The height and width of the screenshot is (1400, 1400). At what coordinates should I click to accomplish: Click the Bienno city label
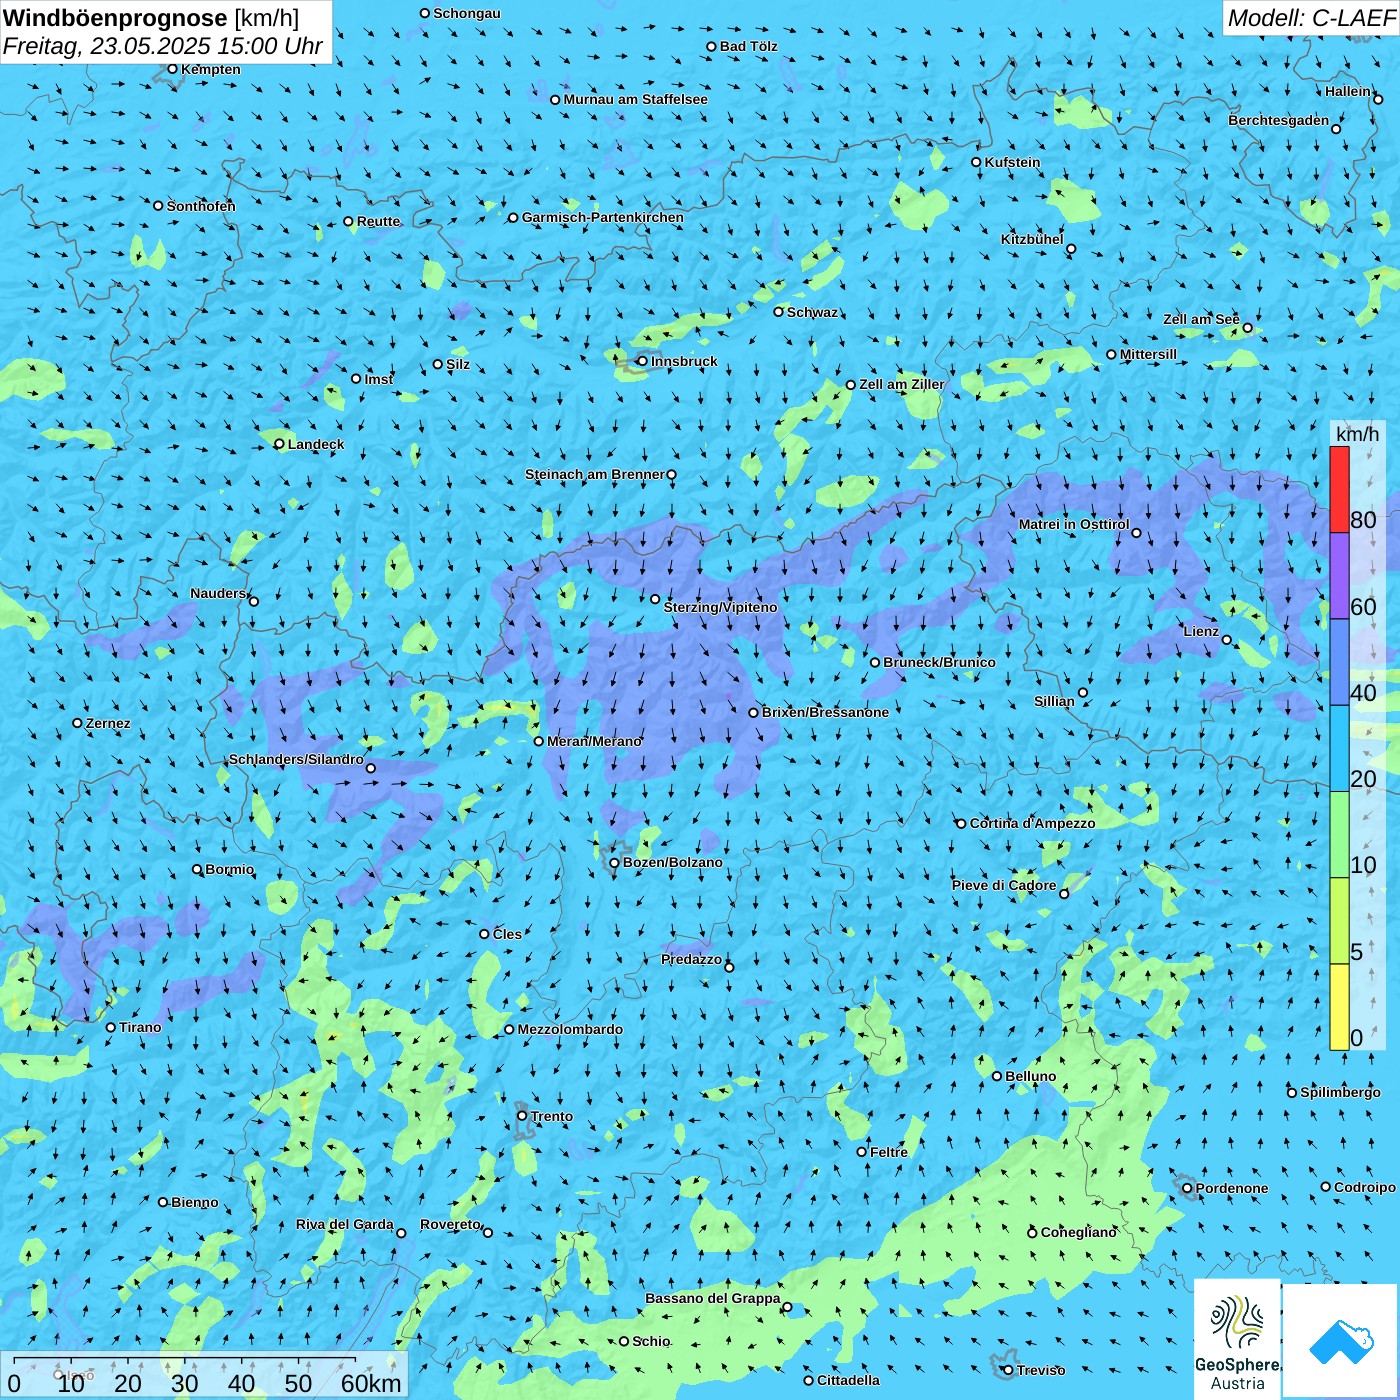point(194,1202)
